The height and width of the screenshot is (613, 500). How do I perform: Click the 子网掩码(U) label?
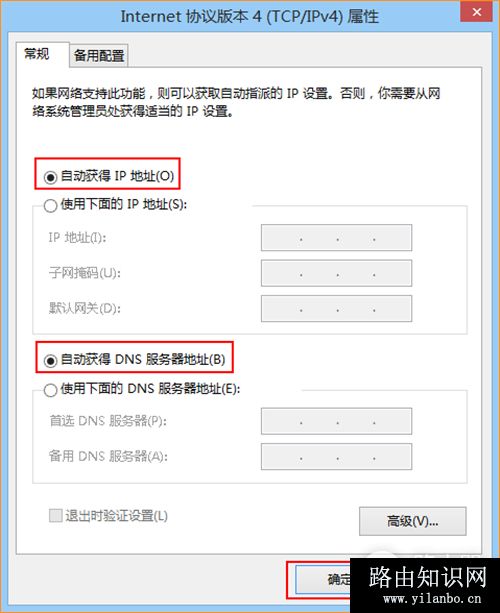(84, 272)
